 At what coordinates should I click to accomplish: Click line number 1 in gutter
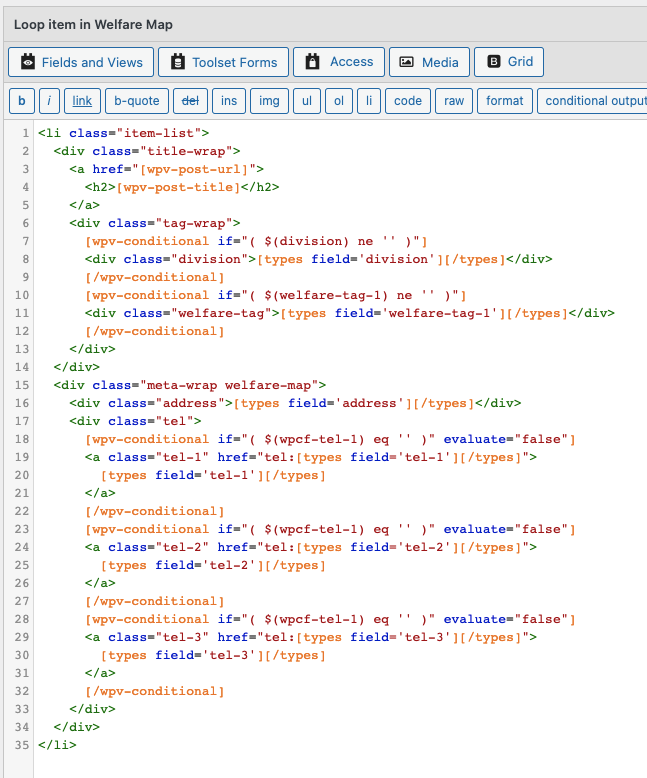[x=25, y=133]
